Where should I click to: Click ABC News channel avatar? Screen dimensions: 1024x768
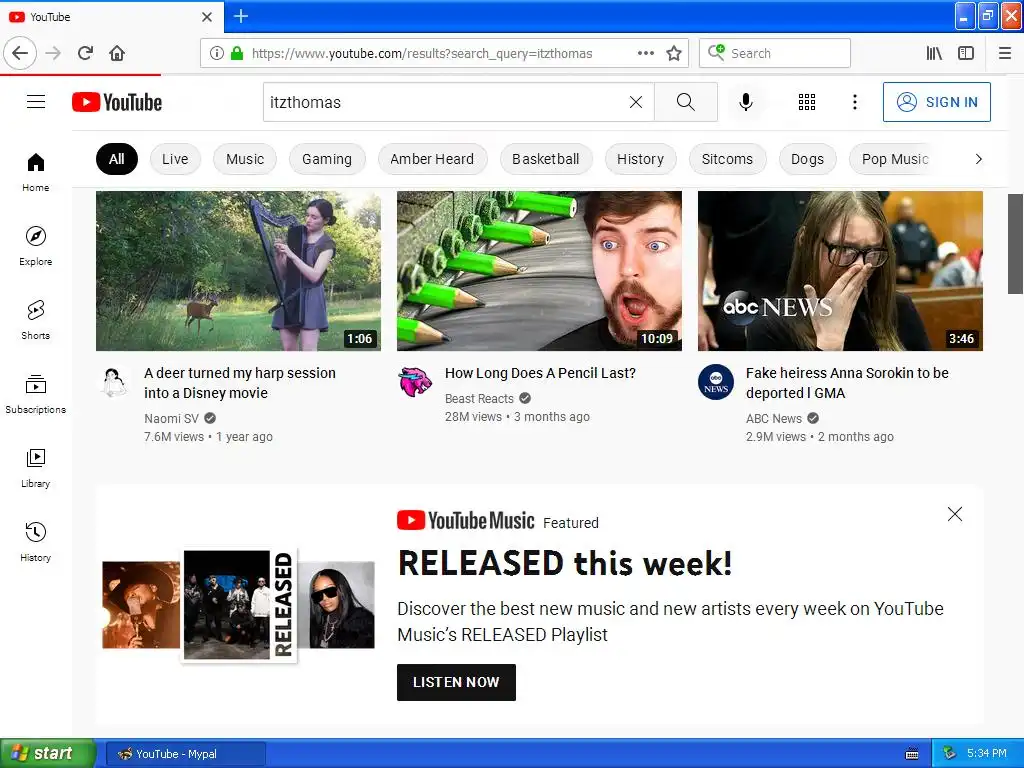pyautogui.click(x=716, y=382)
